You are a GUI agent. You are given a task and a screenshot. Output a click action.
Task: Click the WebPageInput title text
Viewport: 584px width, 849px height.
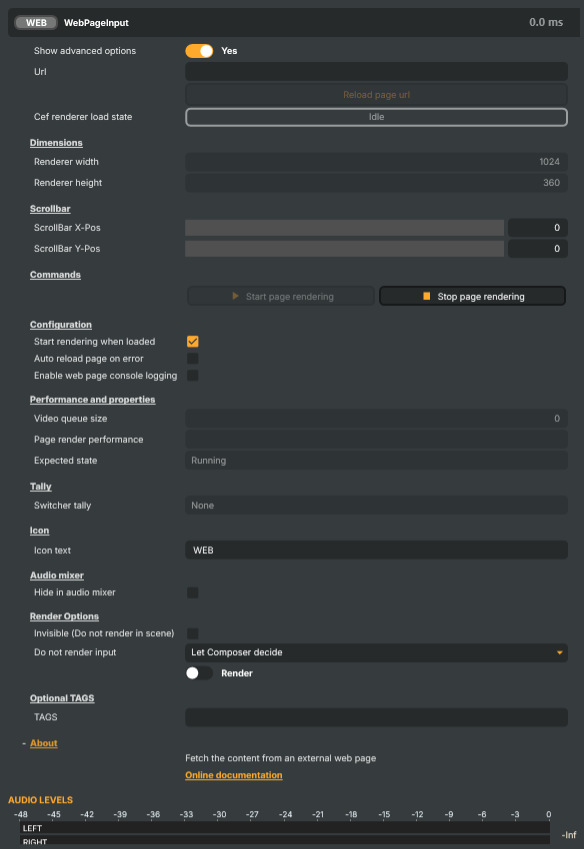click(96, 23)
